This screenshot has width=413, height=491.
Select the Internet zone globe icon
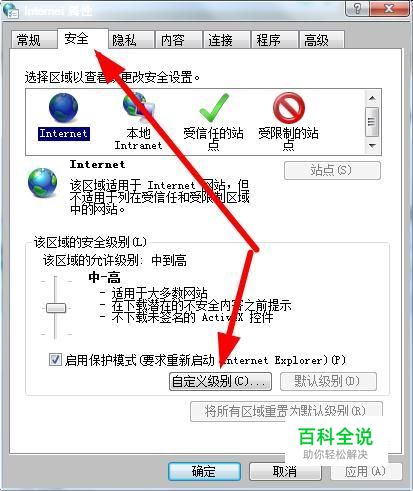point(63,108)
